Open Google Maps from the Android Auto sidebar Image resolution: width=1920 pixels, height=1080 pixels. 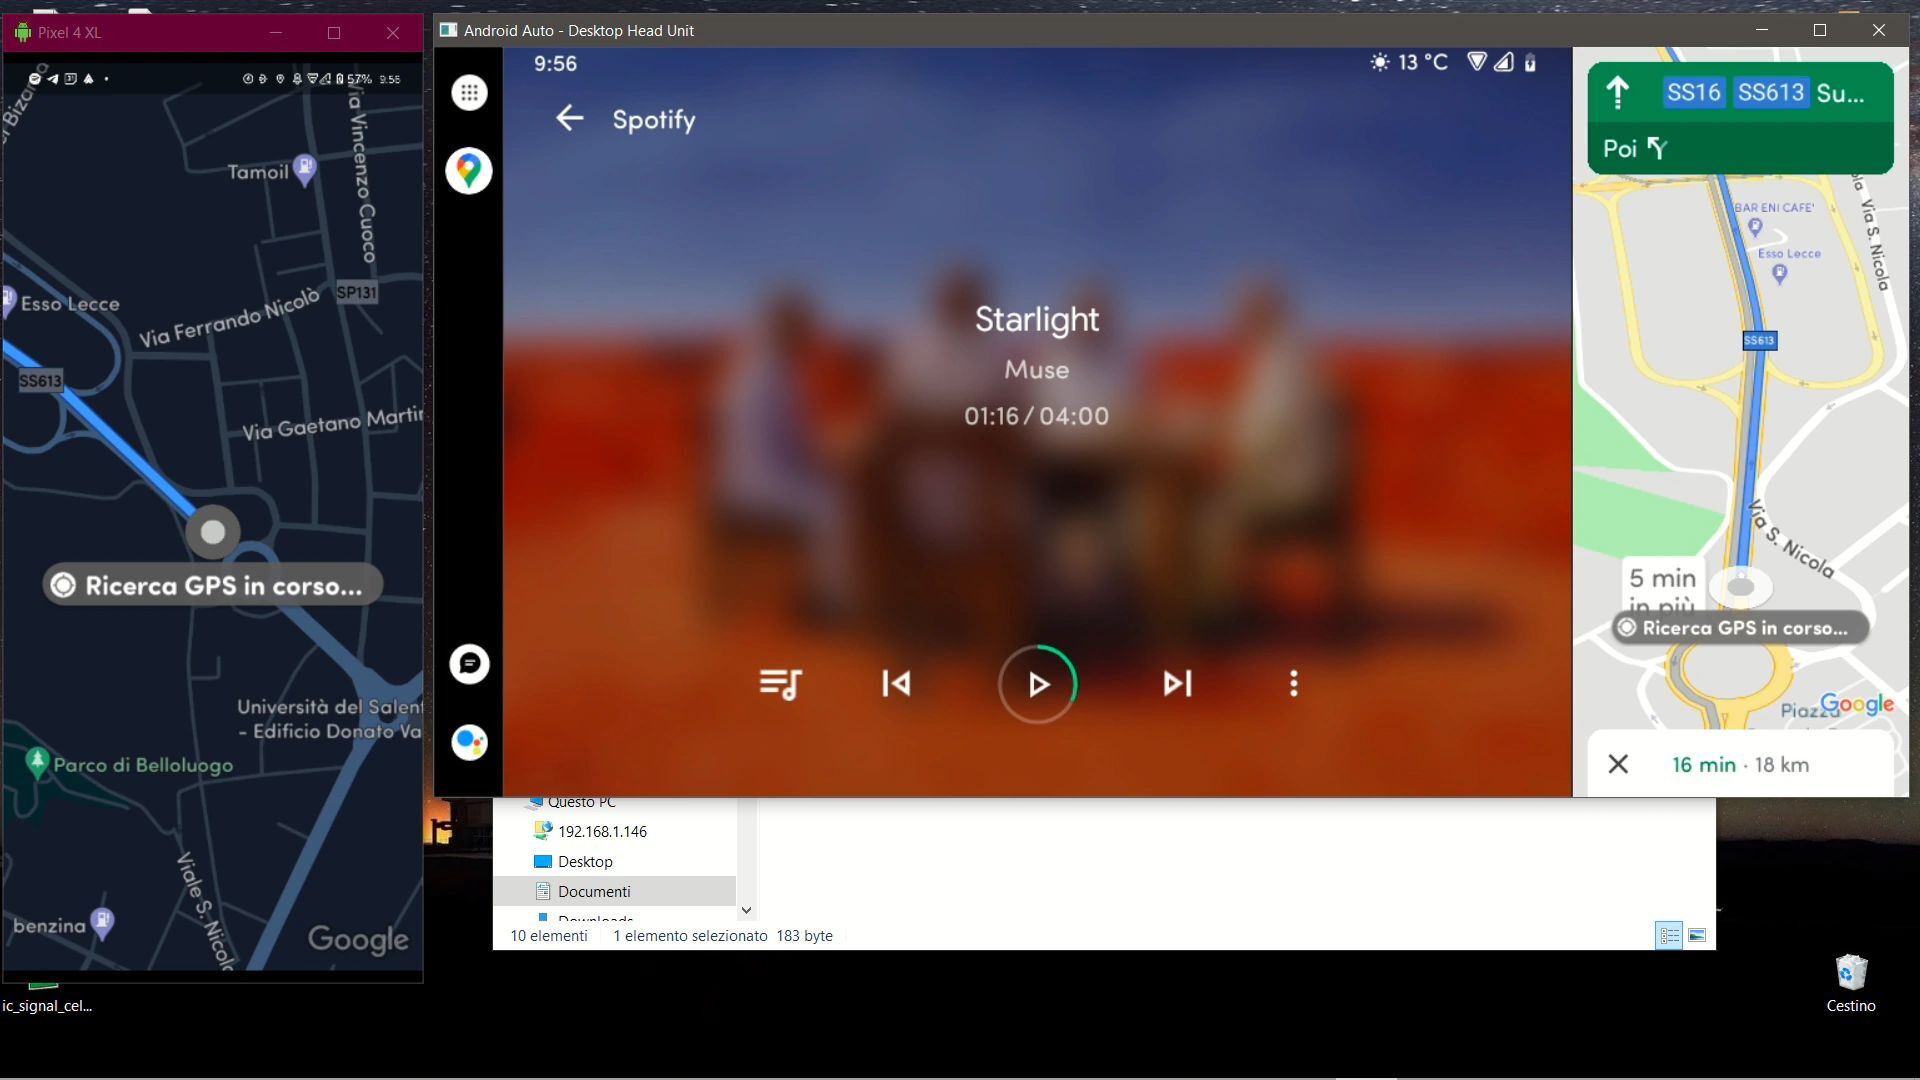(x=468, y=170)
